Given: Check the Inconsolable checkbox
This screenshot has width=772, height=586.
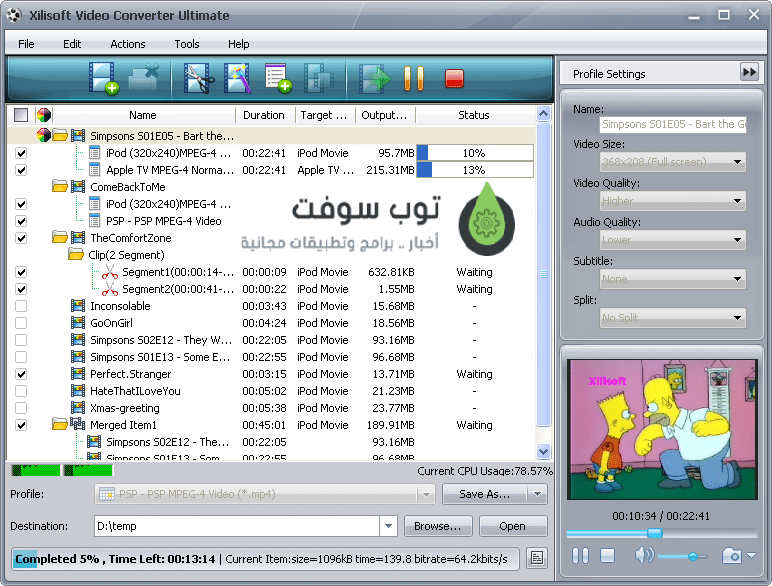Looking at the screenshot, I should pyautogui.click(x=21, y=306).
